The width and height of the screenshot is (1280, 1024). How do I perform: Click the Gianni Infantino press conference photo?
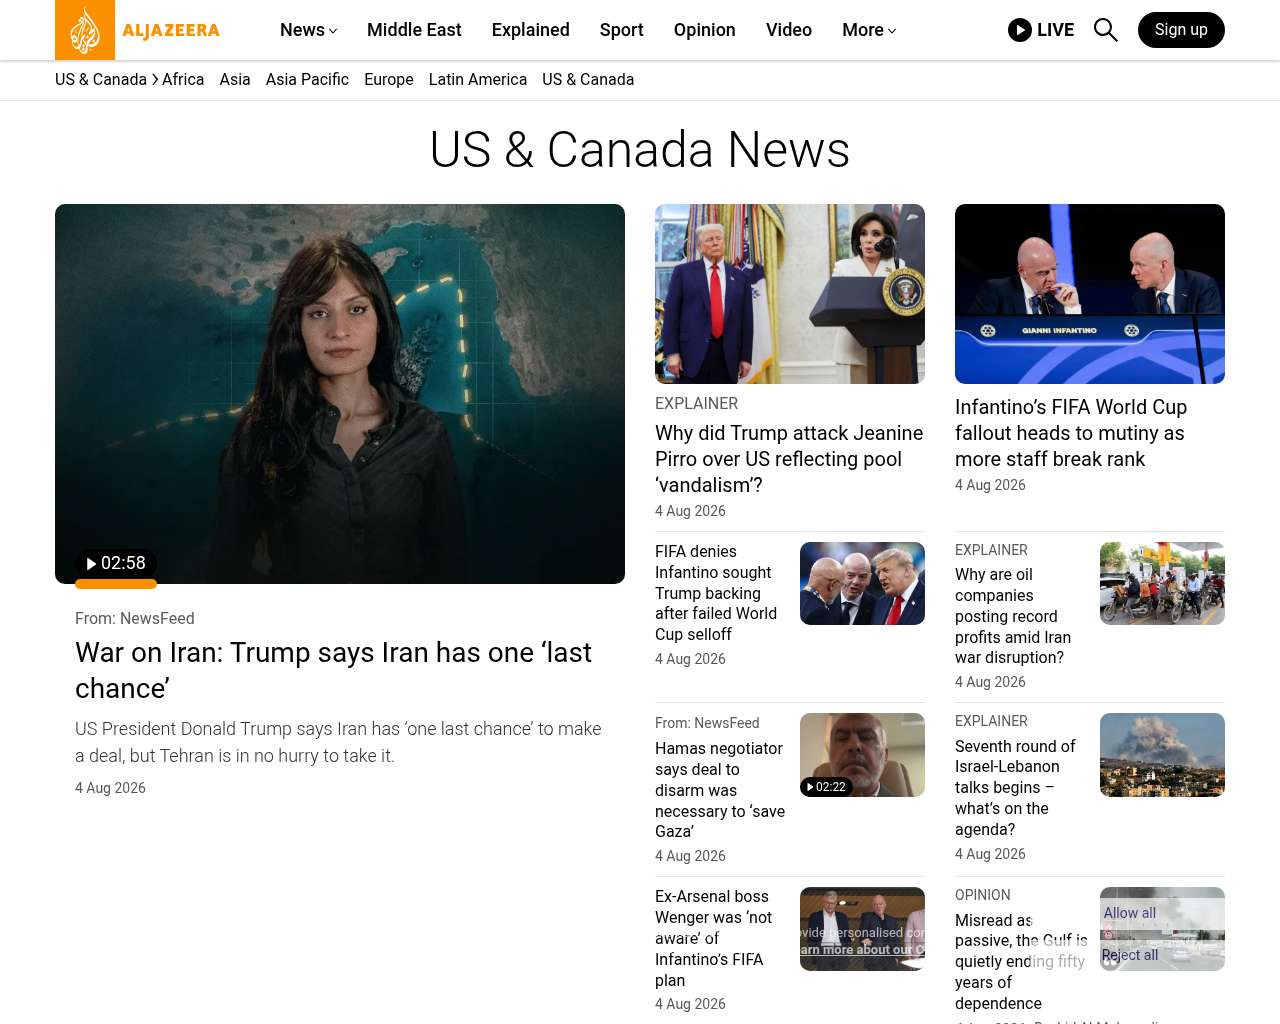click(x=1090, y=294)
